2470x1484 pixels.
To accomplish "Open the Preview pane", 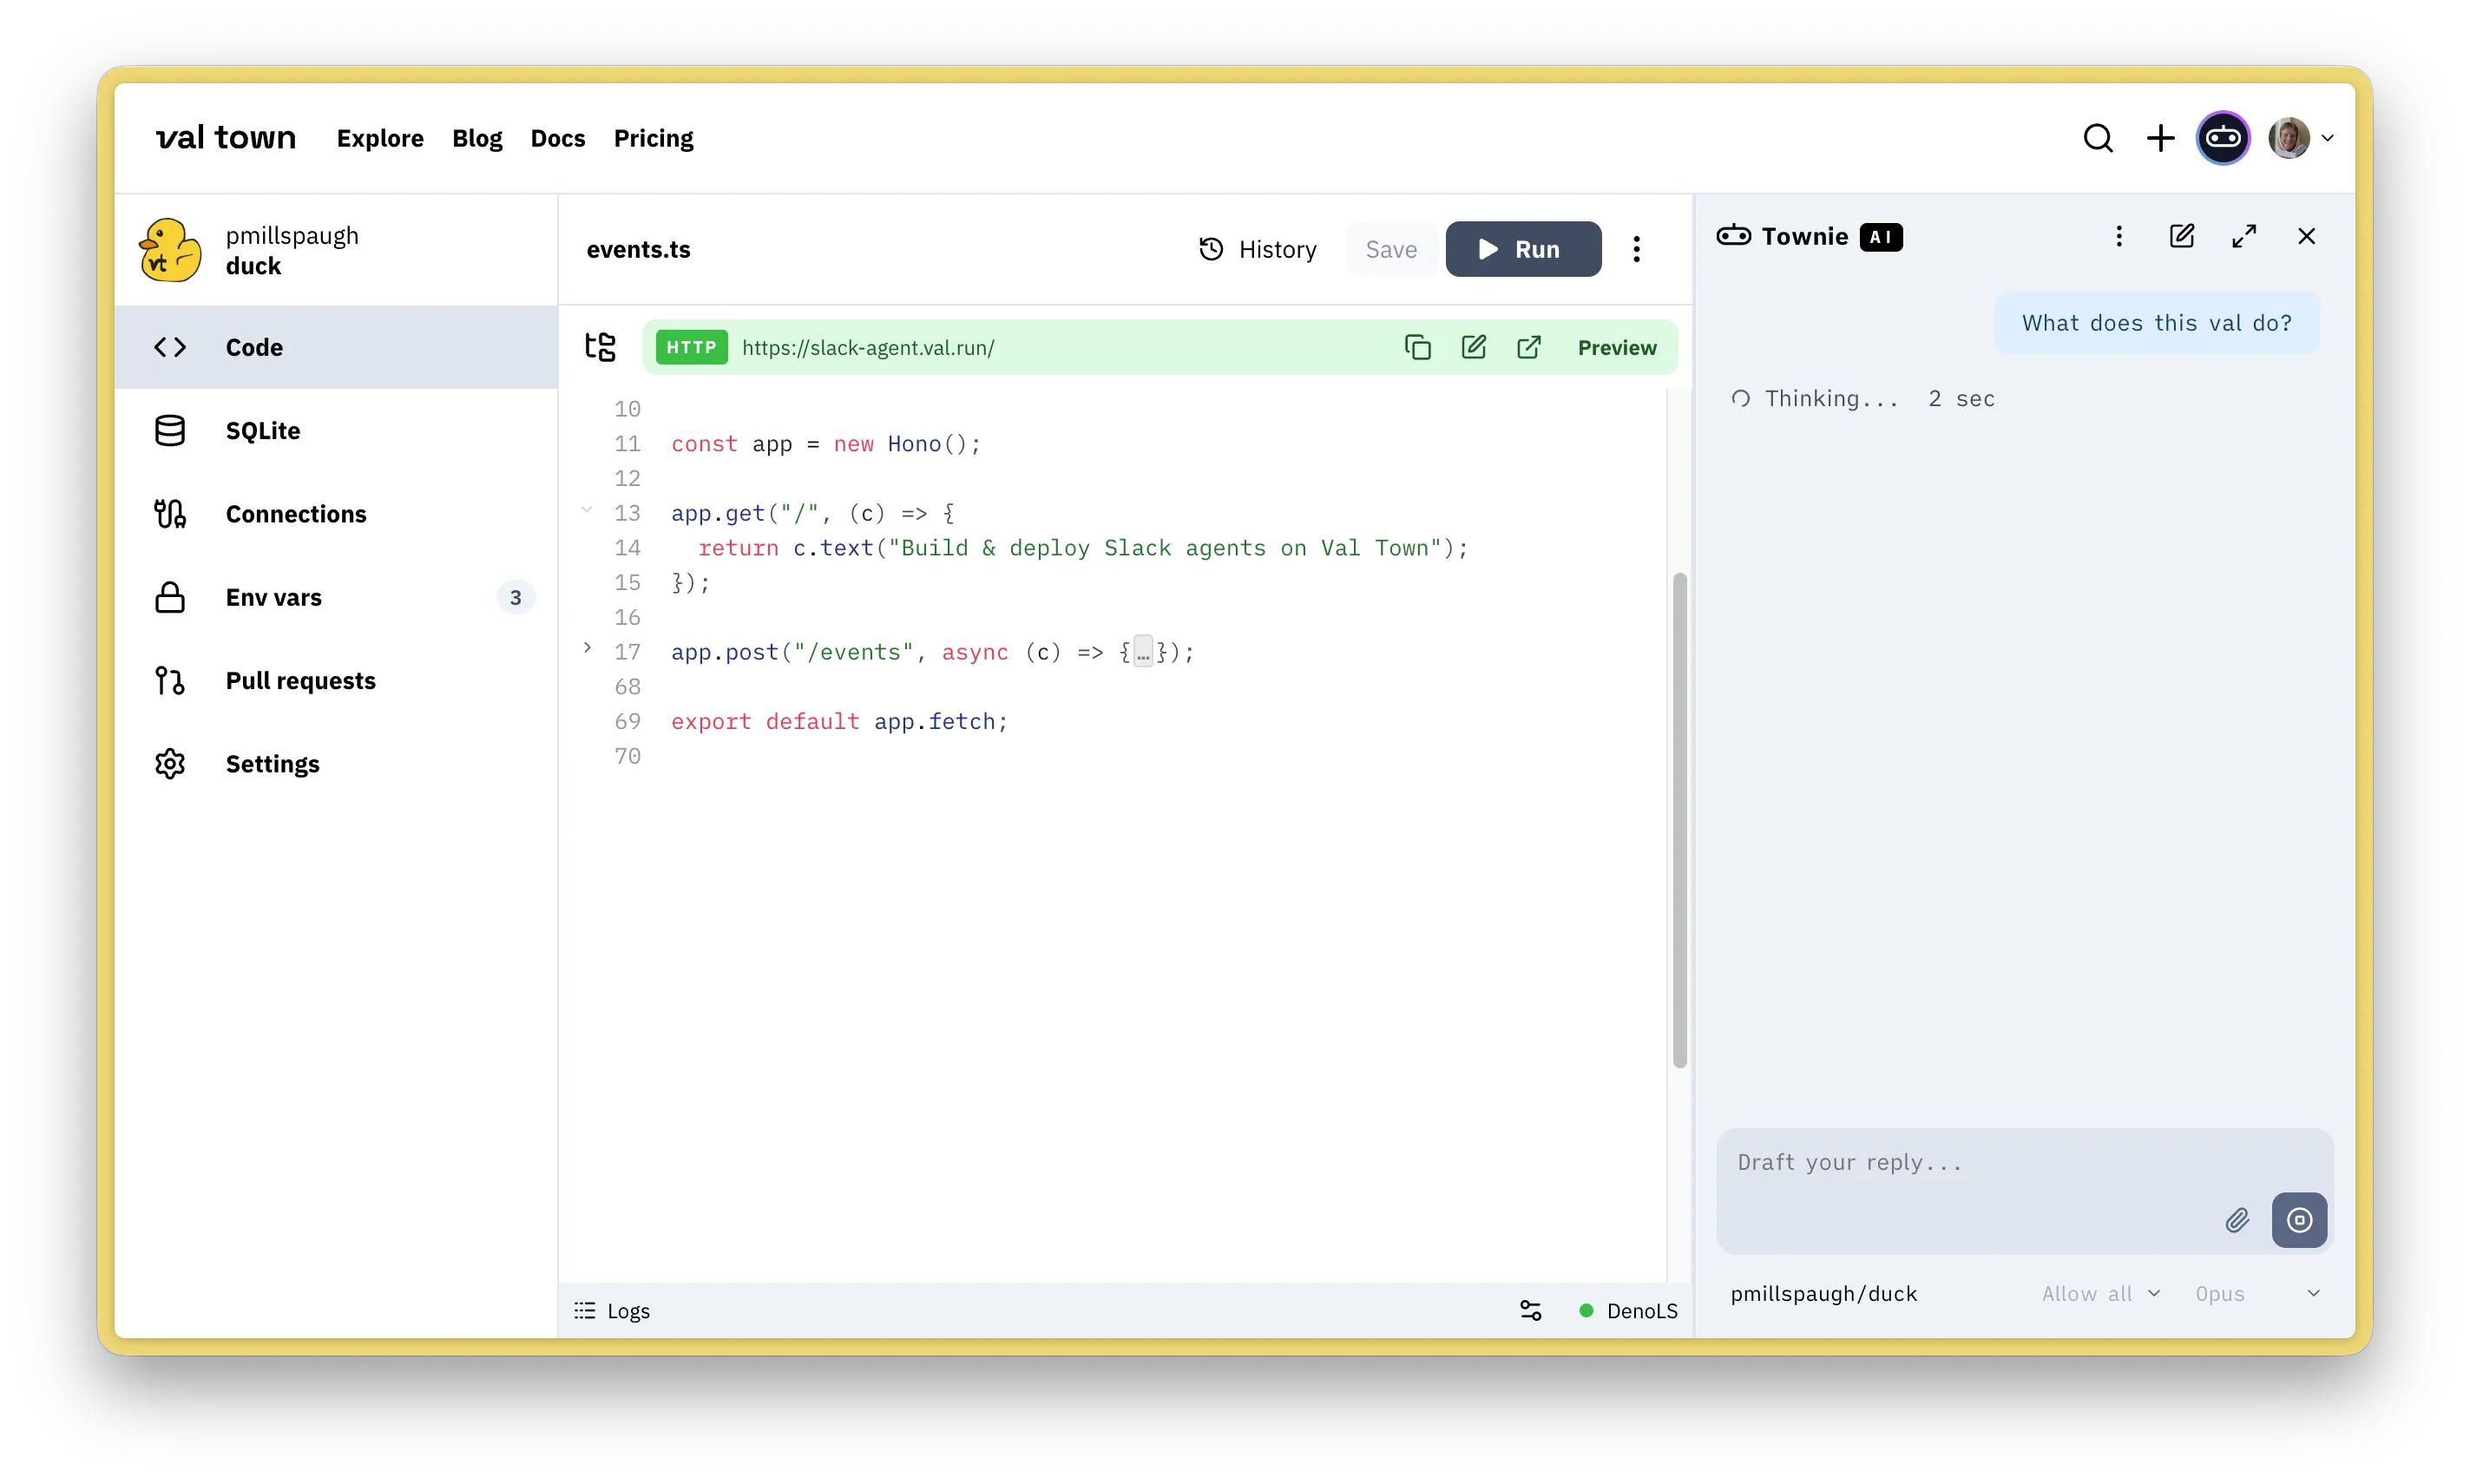I will tap(1617, 347).
